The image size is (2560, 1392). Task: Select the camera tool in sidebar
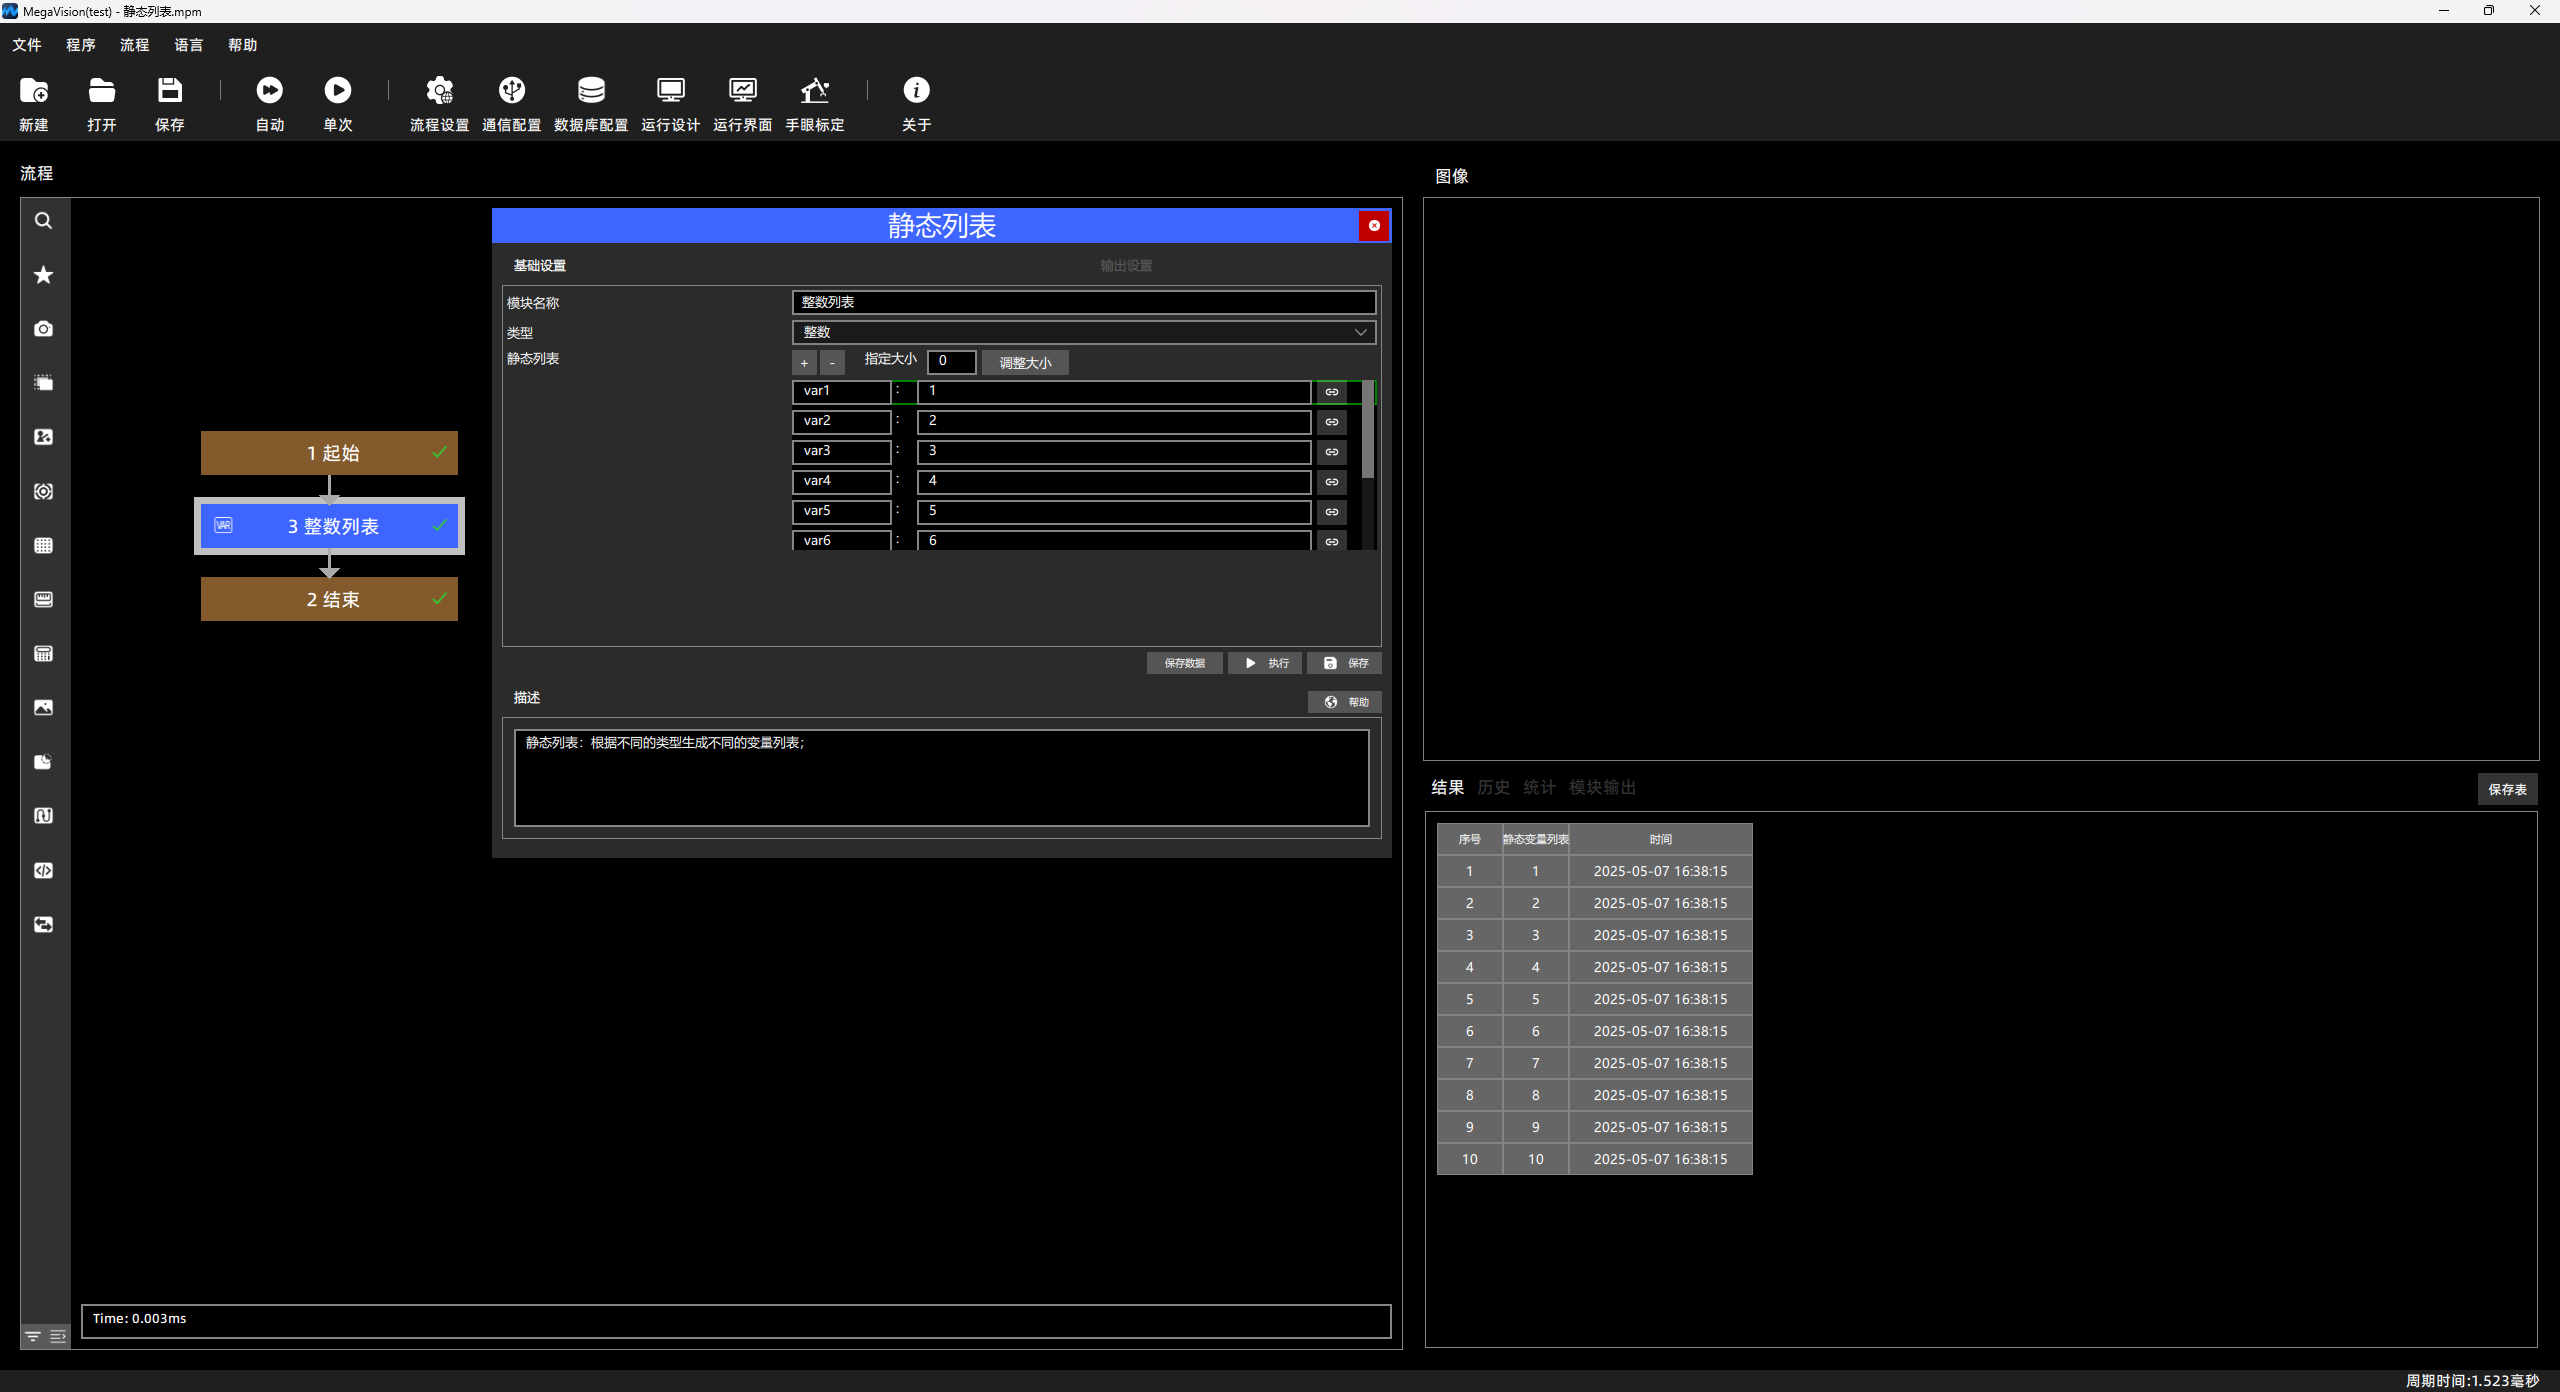44,329
